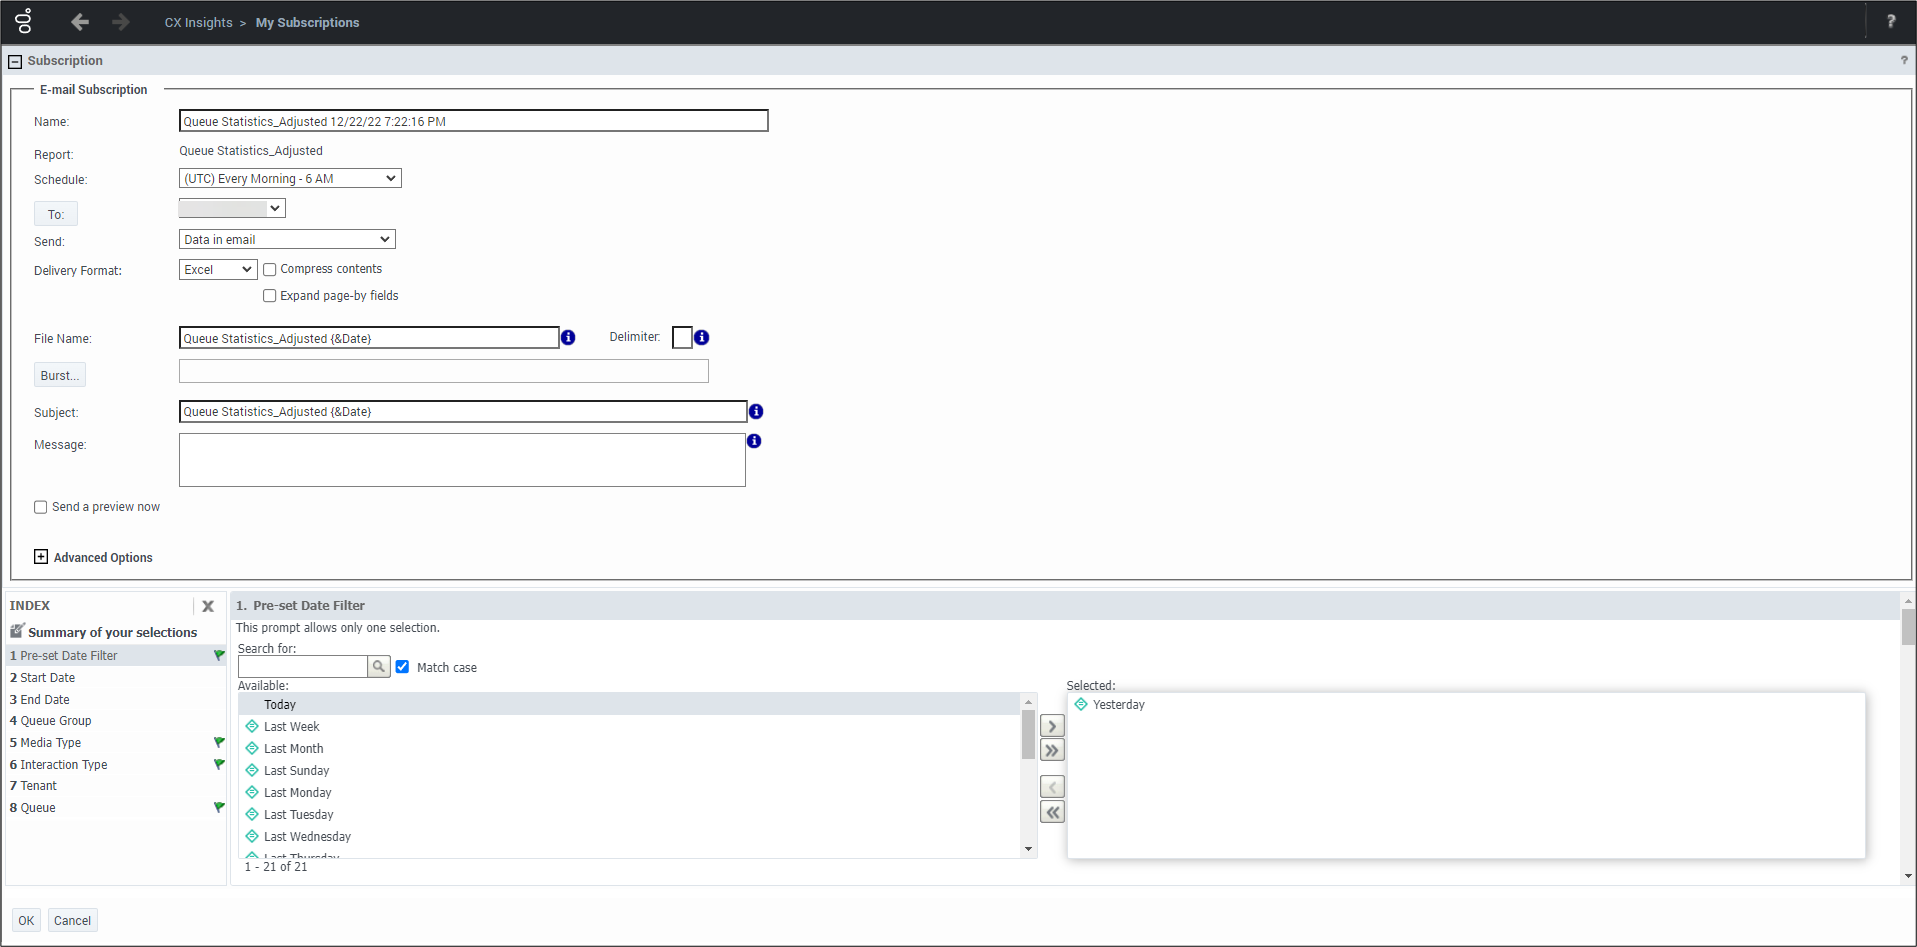Open the Delivery Format dropdown
This screenshot has height=947, width=1917.
click(218, 270)
